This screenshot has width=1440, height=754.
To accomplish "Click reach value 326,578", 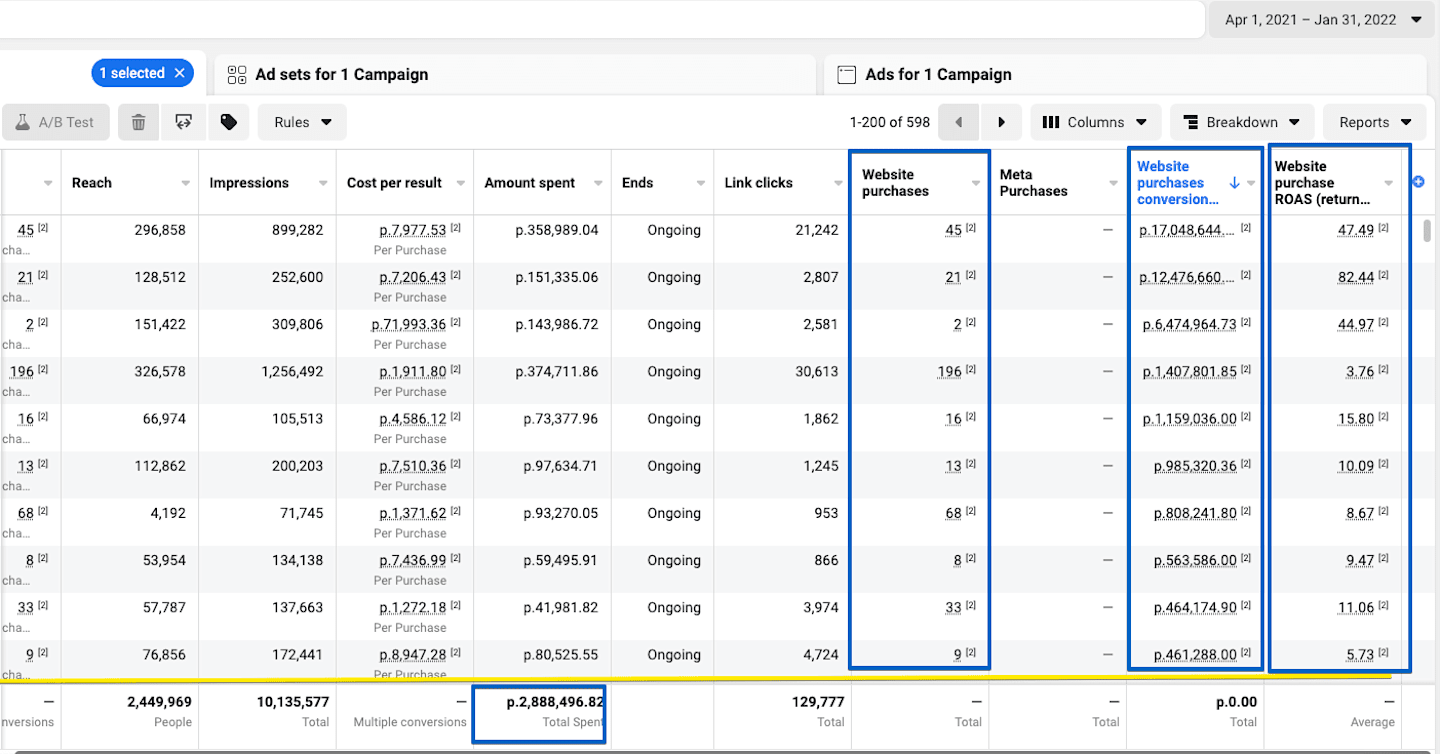I will tap(160, 372).
